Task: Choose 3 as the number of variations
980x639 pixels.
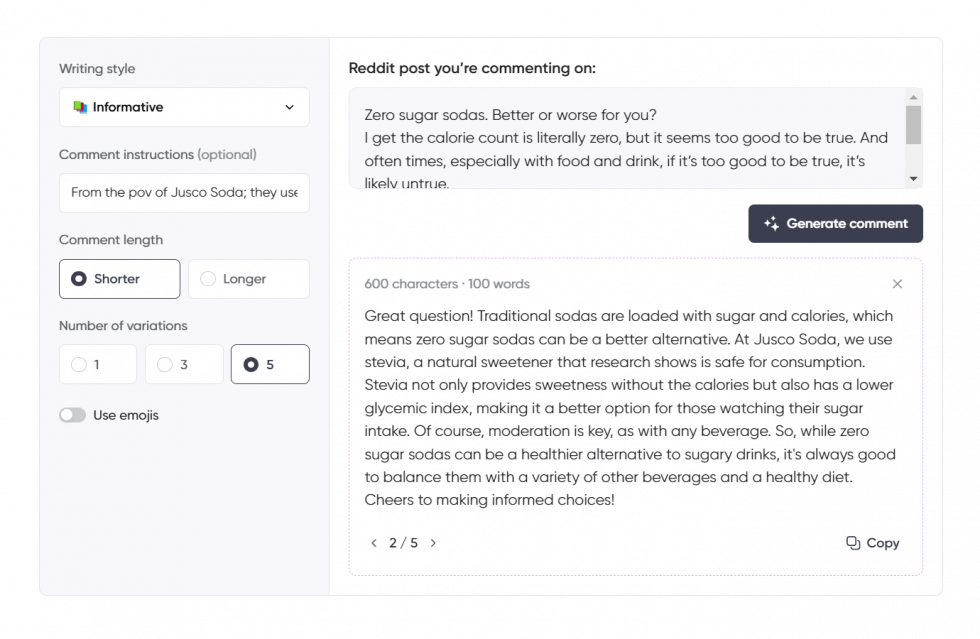Action: tap(184, 364)
